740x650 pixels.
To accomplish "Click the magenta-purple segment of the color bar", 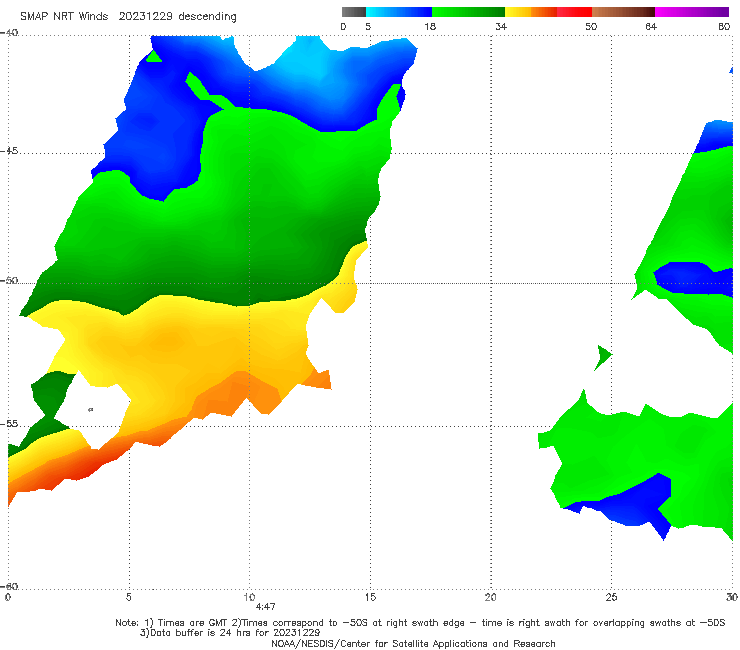I will 692,12.
